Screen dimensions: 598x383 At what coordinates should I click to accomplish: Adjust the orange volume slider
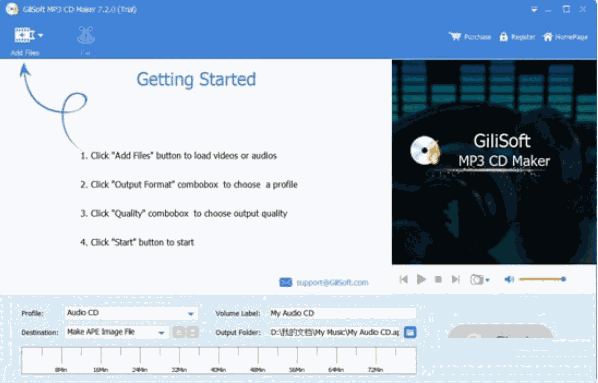pos(542,279)
